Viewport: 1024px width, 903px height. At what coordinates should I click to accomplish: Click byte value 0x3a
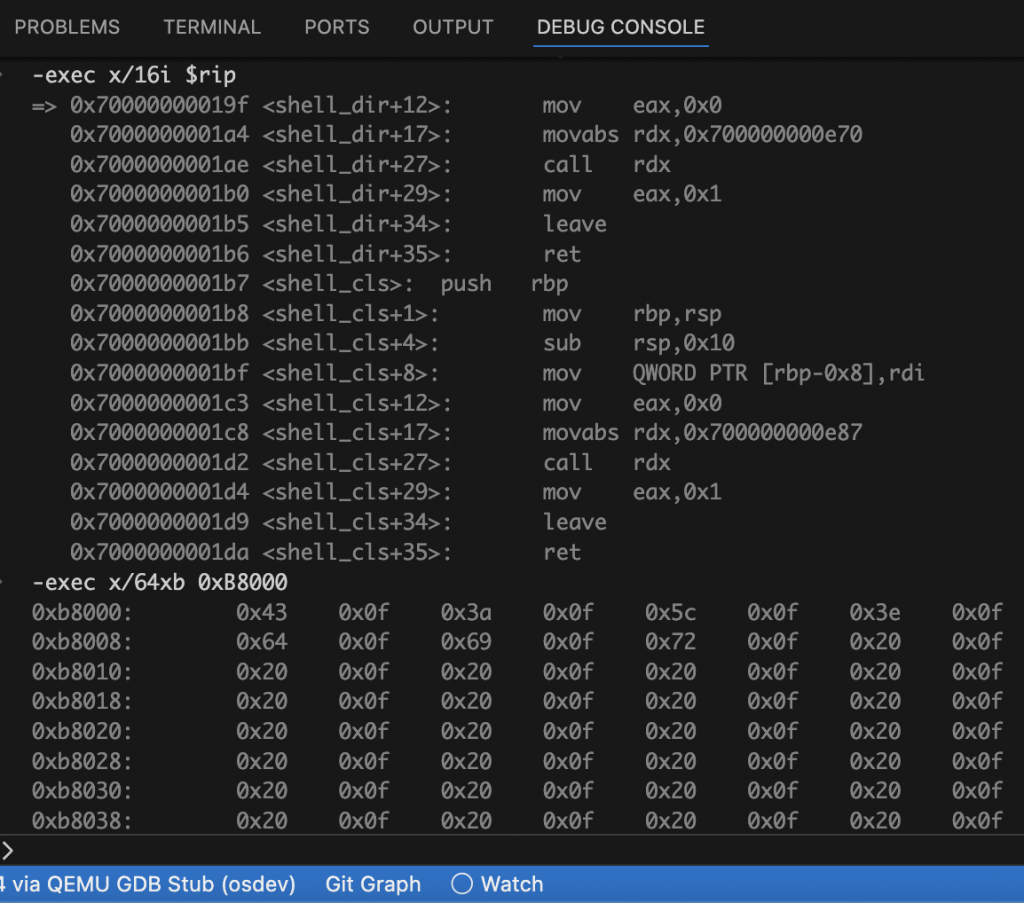(466, 612)
